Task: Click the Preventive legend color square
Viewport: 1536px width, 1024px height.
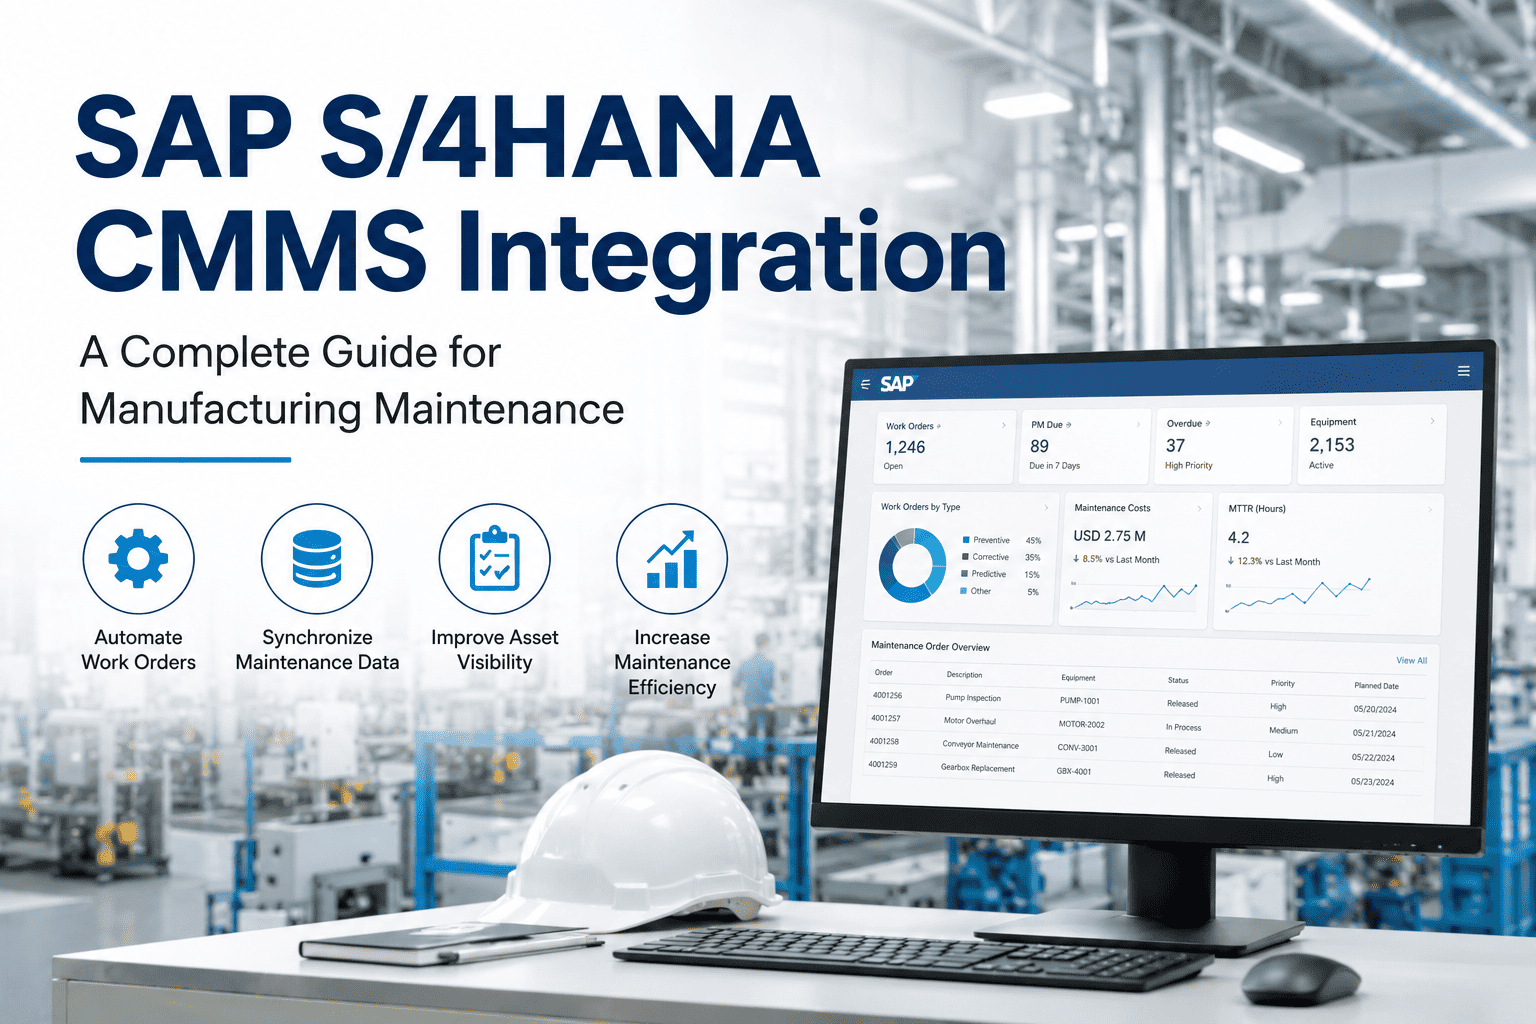Action: pyautogui.click(x=966, y=539)
